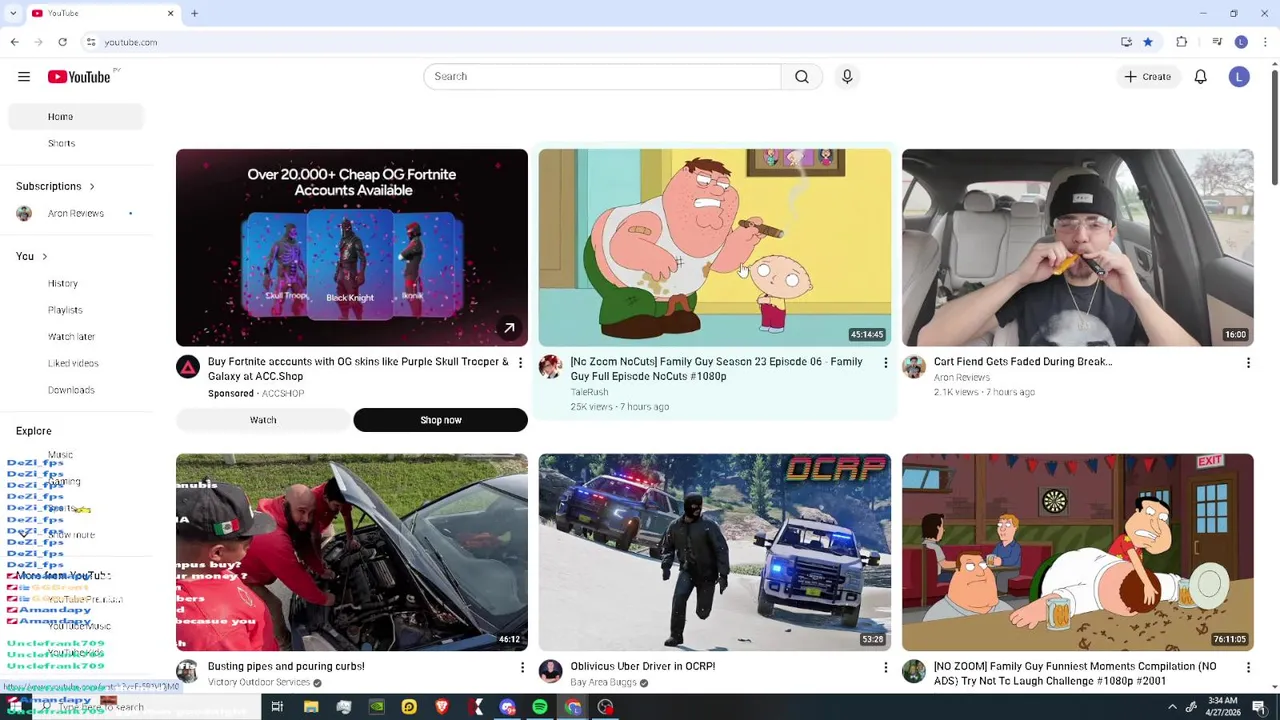Screen dimensions: 1280x720
Task: Click the Bay Area Buggs channel avatar
Action: coord(550,671)
